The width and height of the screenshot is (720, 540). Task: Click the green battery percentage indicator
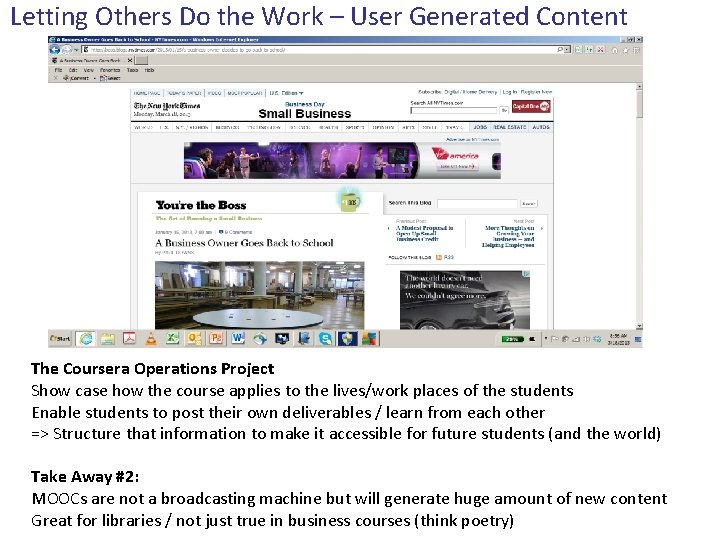(512, 339)
